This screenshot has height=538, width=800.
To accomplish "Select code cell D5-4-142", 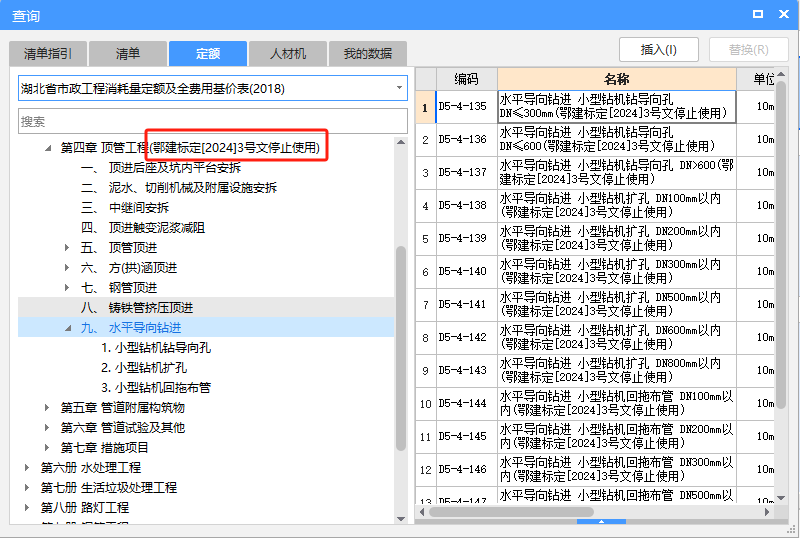I will tap(466, 337).
